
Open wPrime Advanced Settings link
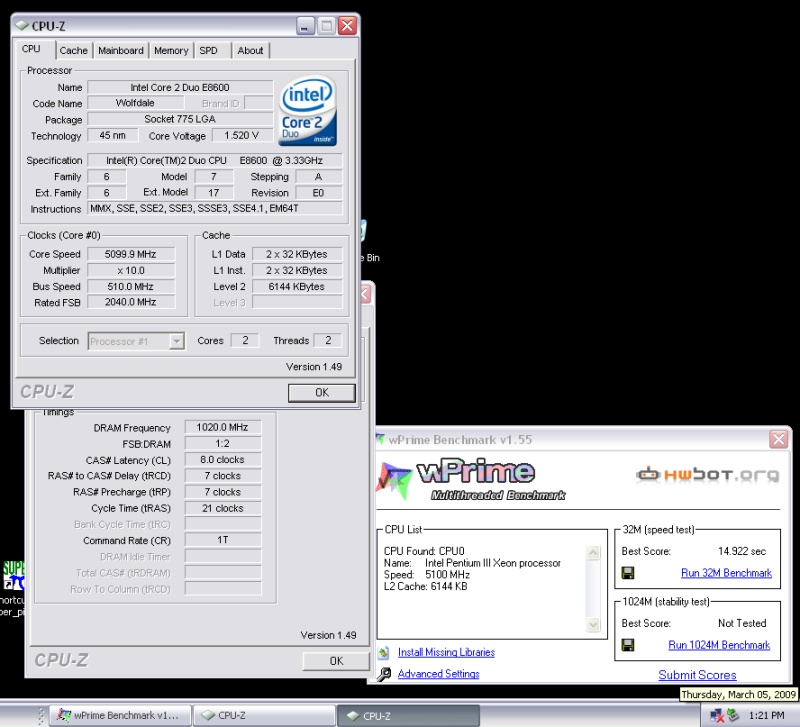438,674
